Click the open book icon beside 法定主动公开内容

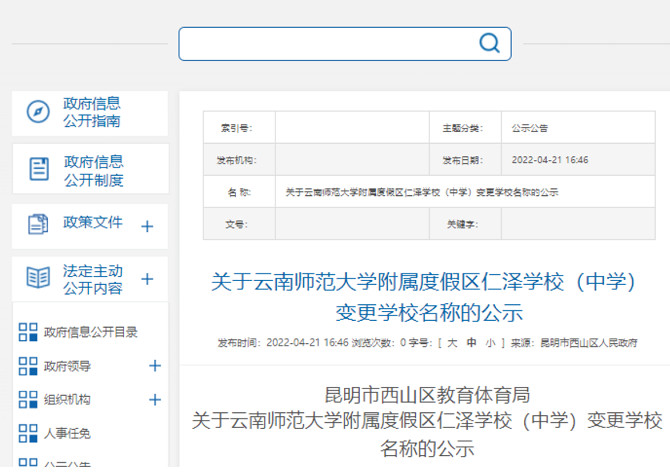[38, 277]
